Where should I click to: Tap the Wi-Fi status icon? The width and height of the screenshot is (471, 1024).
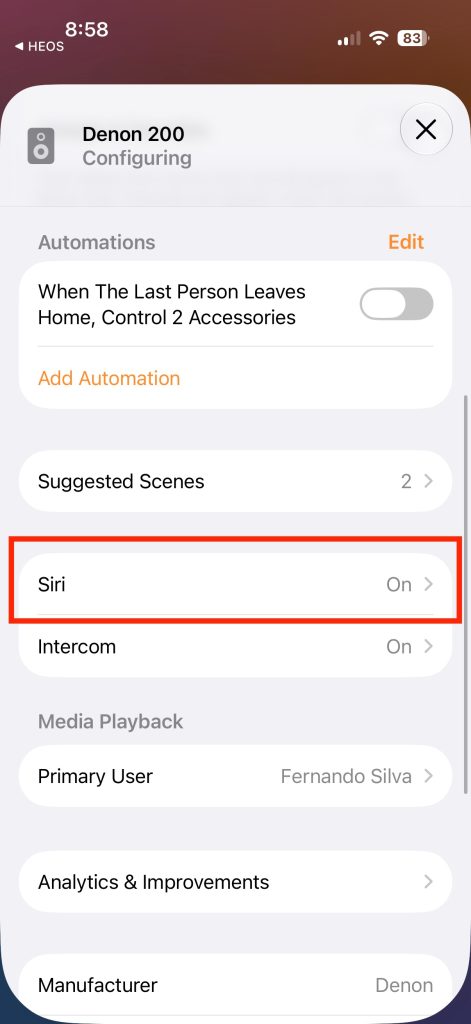tap(378, 39)
